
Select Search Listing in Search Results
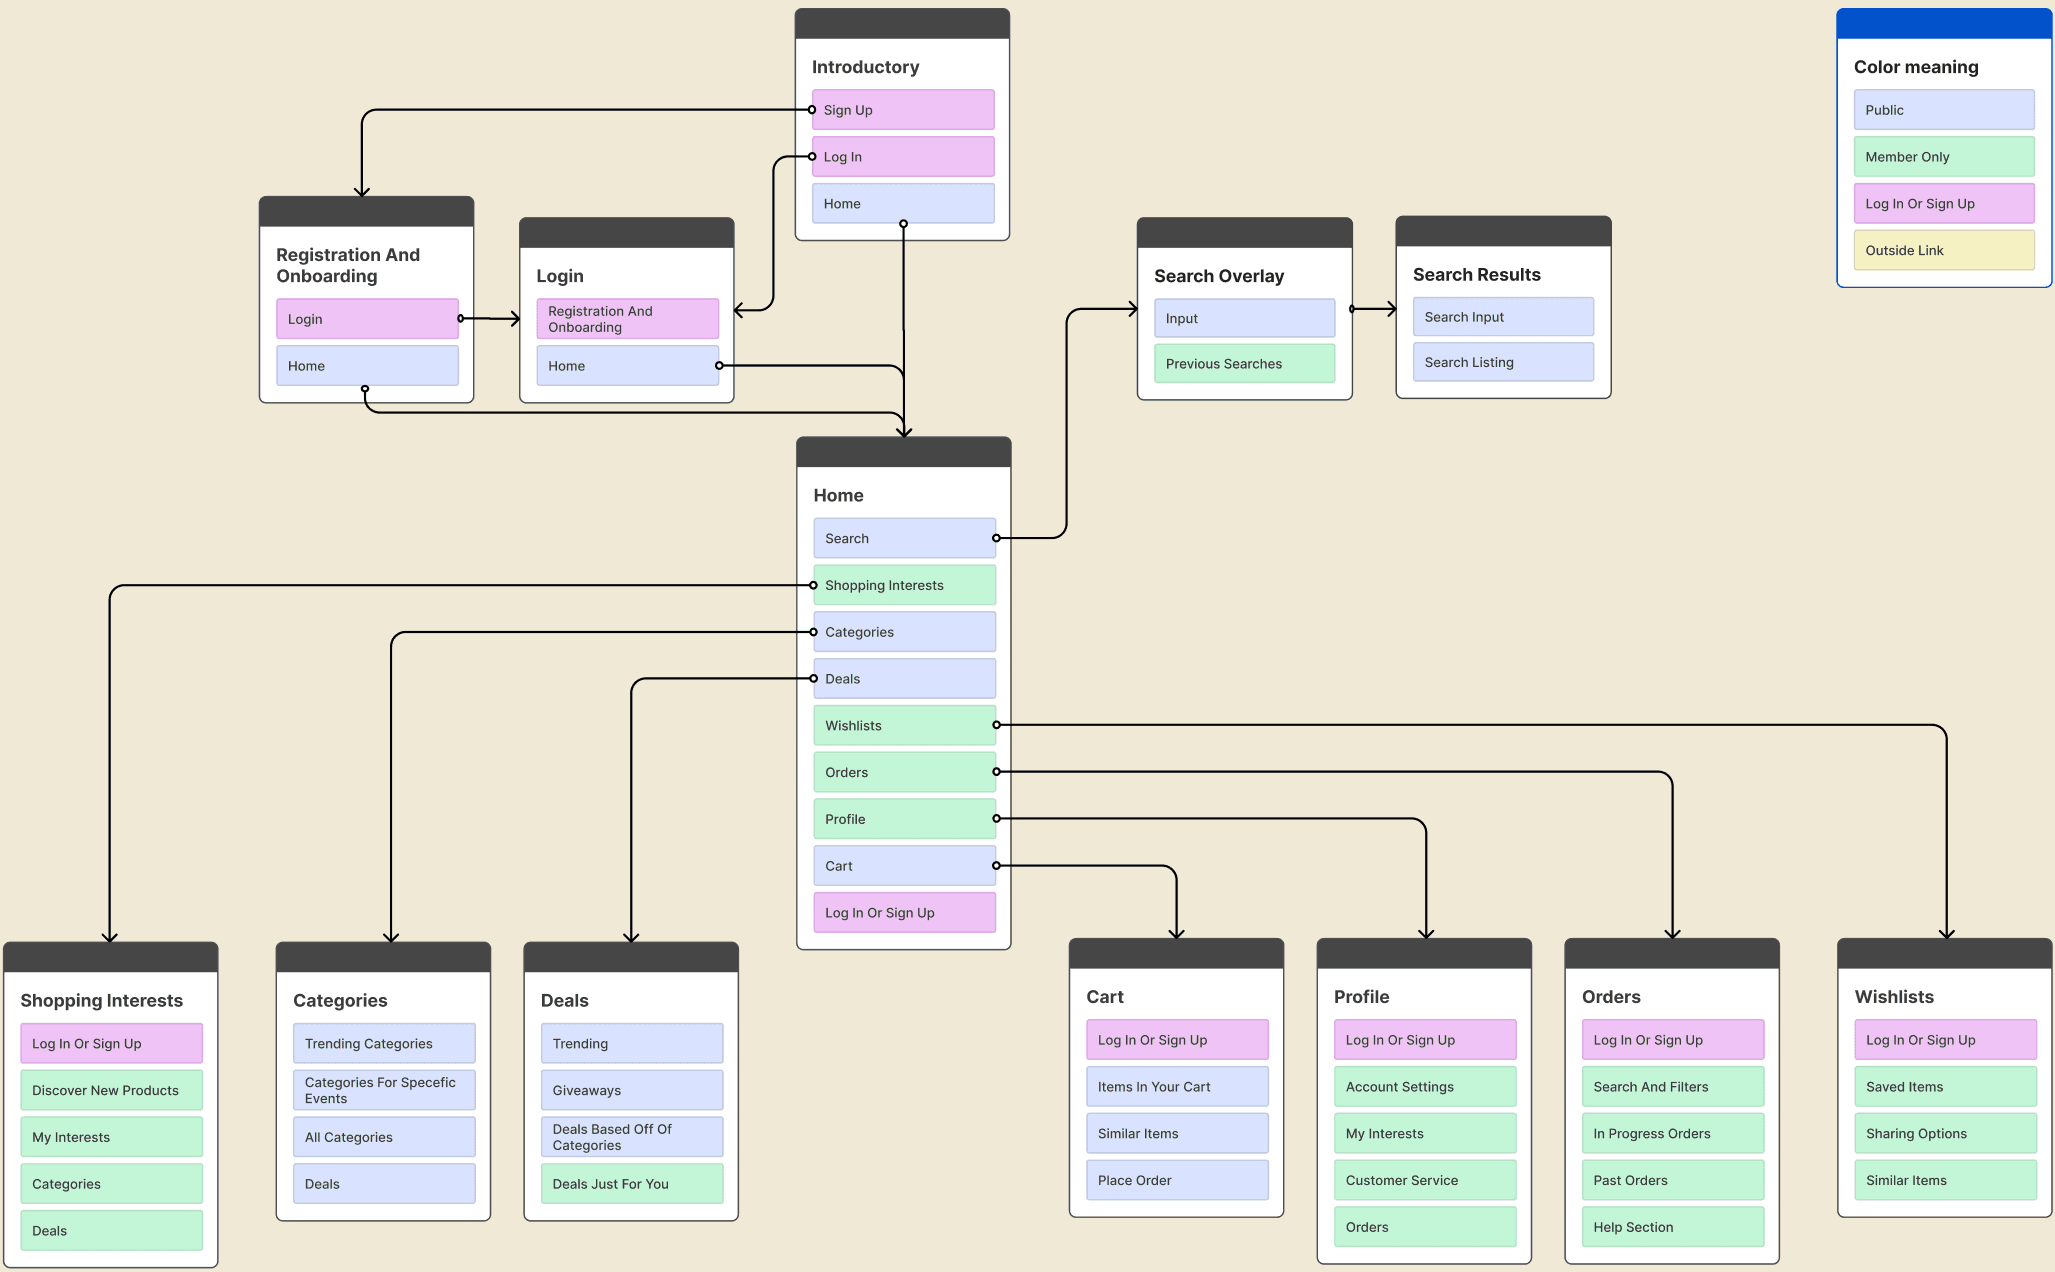tap(1502, 362)
